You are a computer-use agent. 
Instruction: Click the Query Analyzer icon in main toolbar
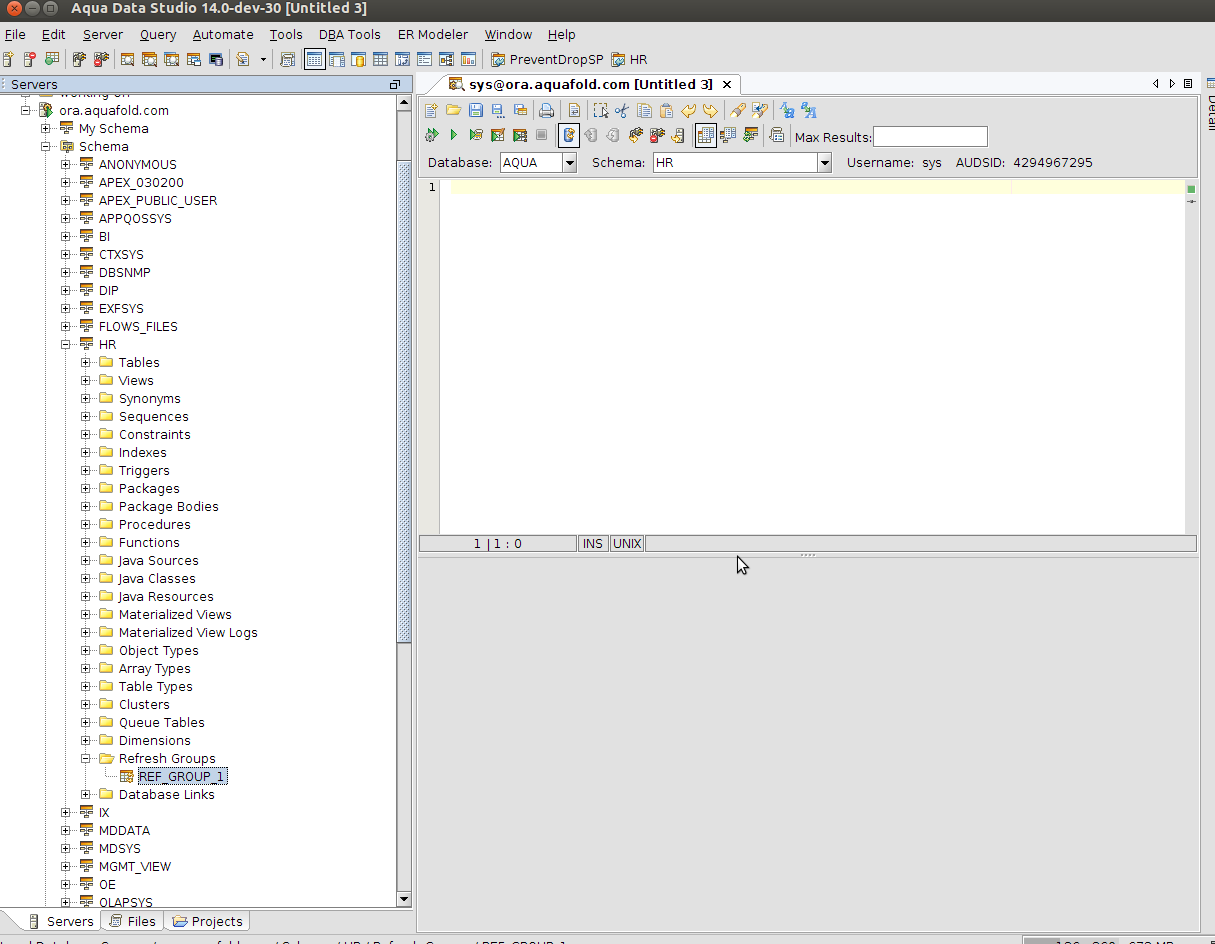(128, 60)
